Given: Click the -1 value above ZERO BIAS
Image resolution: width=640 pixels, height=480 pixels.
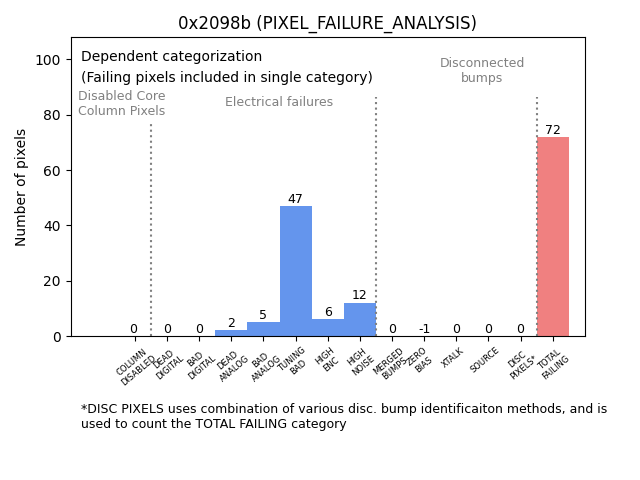Looking at the screenshot, I should [x=424, y=329].
